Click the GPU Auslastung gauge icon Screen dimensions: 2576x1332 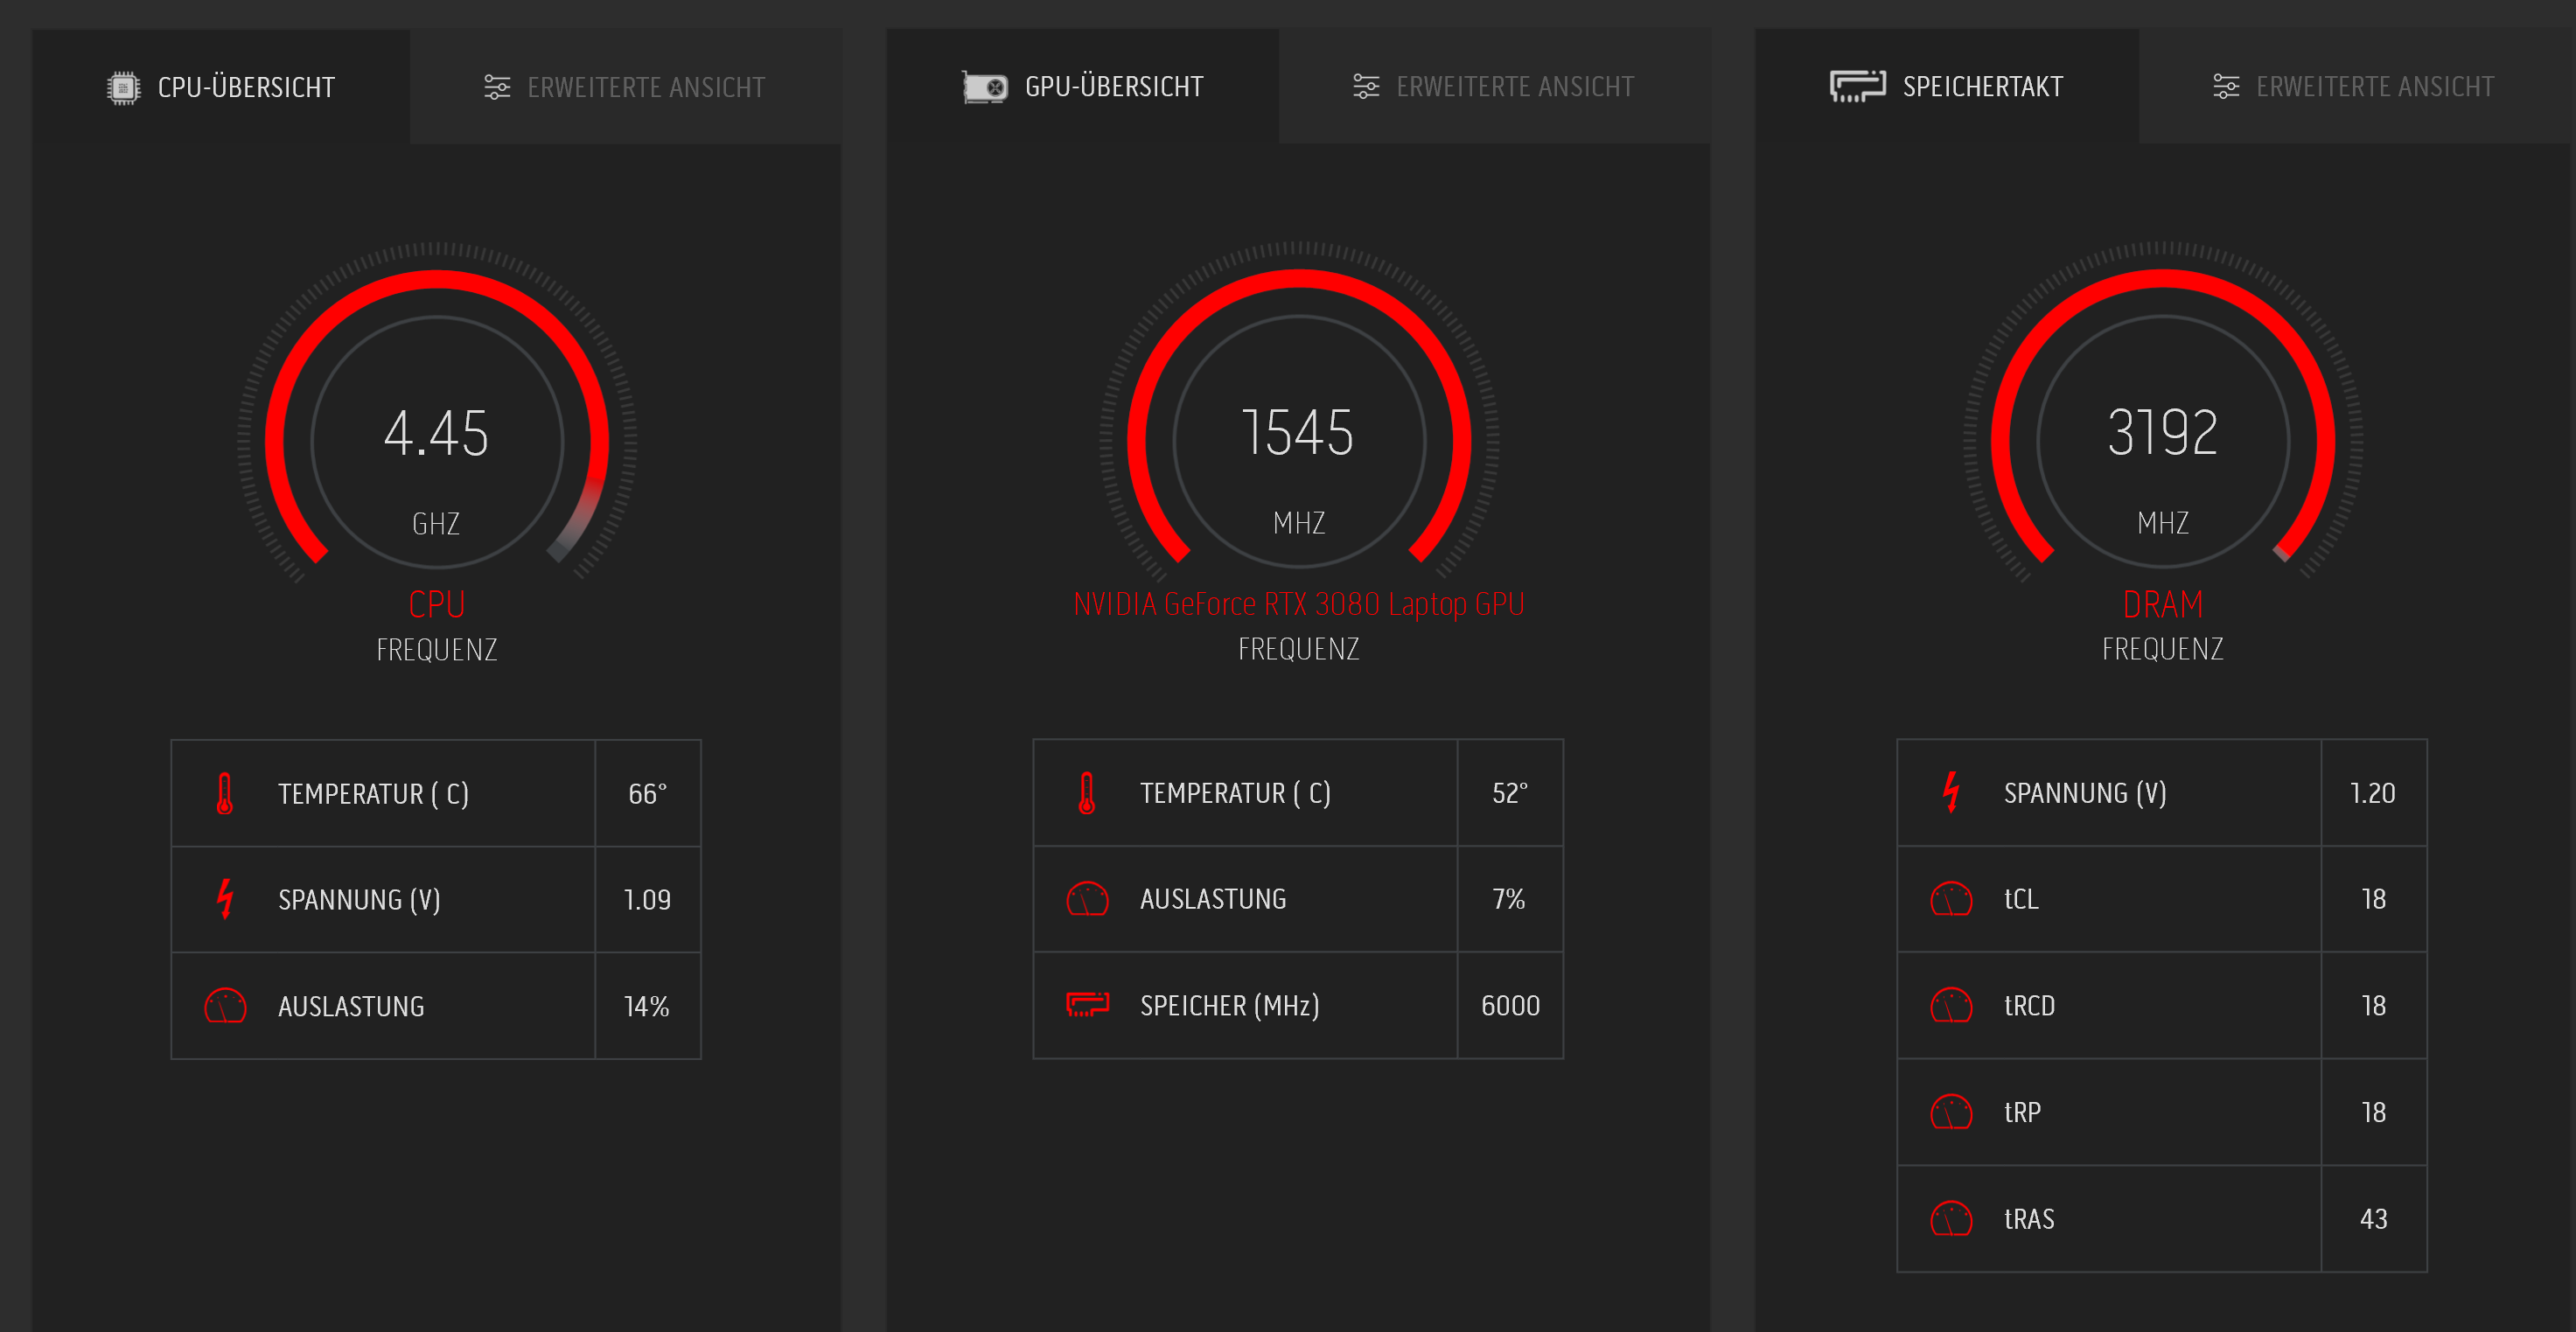point(1087,899)
